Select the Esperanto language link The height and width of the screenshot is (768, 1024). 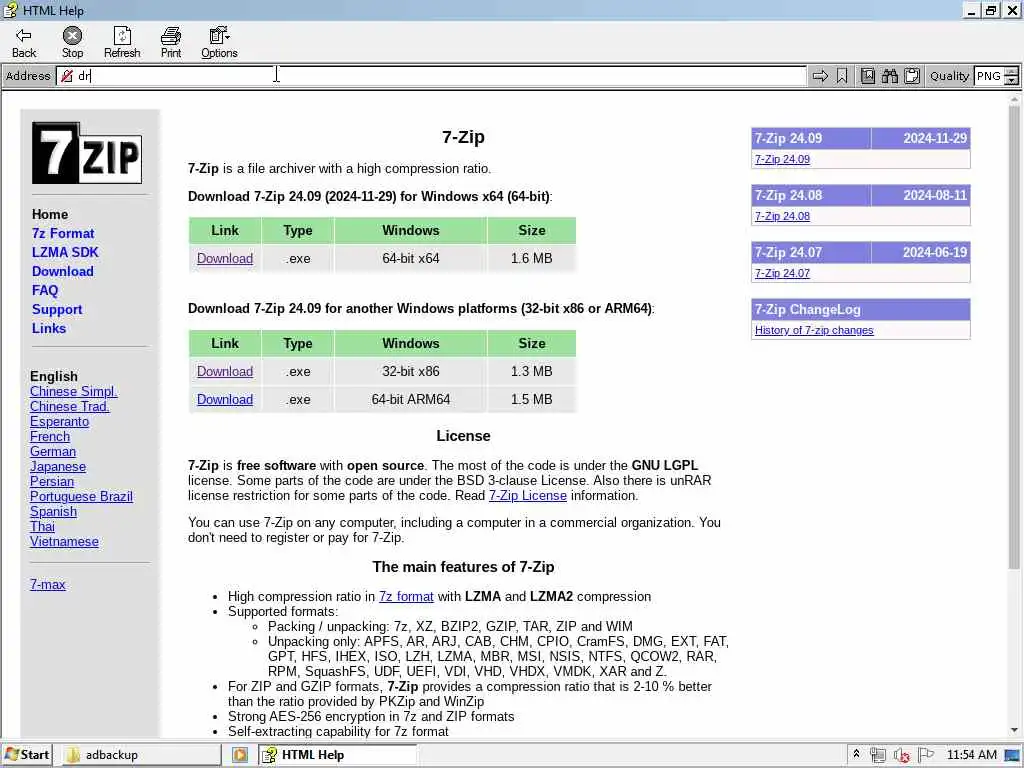tap(59, 421)
